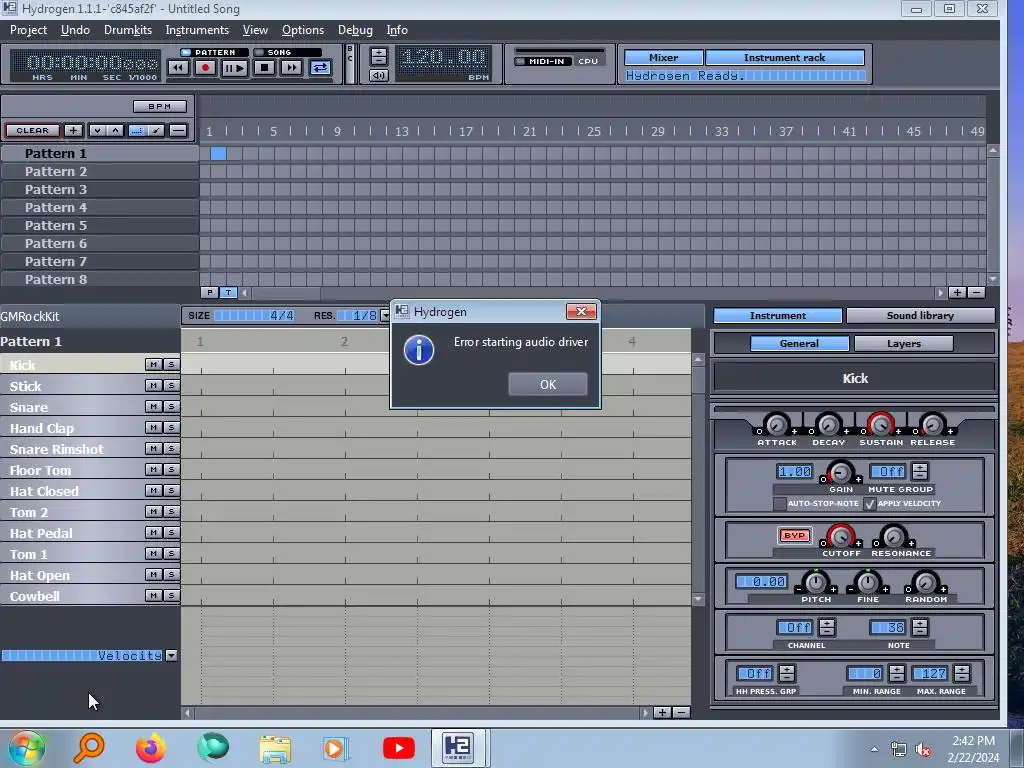This screenshot has width=1024, height=768.
Task: Select the song editor draw mode icon
Action: click(155, 130)
